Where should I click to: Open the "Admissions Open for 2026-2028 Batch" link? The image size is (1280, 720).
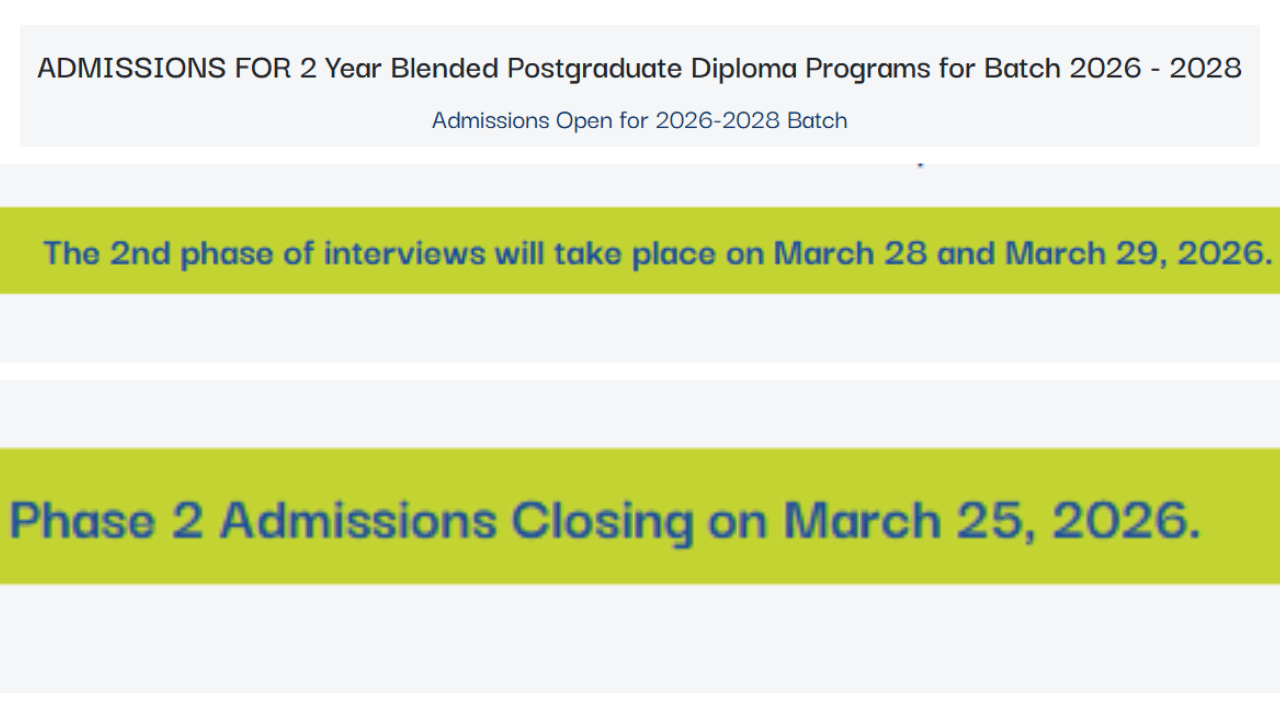(x=639, y=121)
